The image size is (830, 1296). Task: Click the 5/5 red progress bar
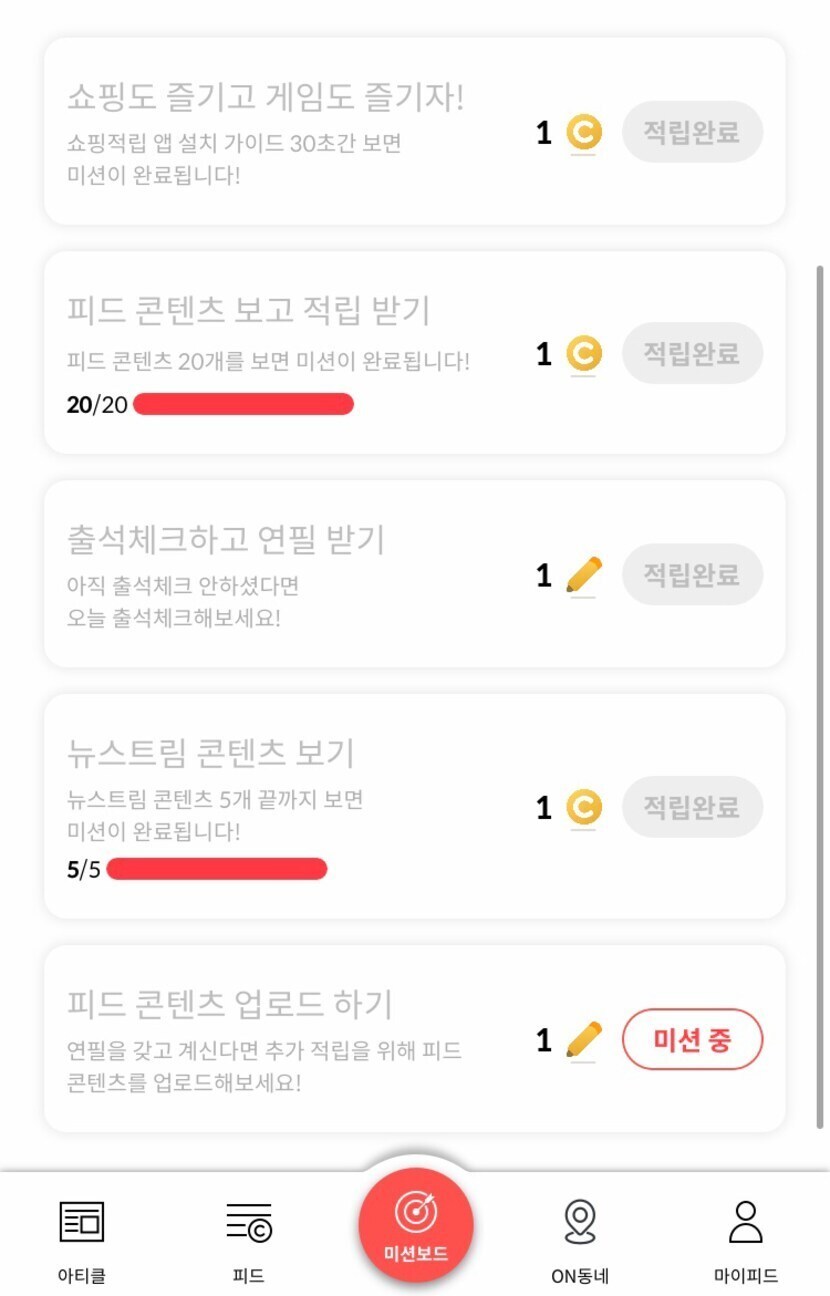(217, 869)
